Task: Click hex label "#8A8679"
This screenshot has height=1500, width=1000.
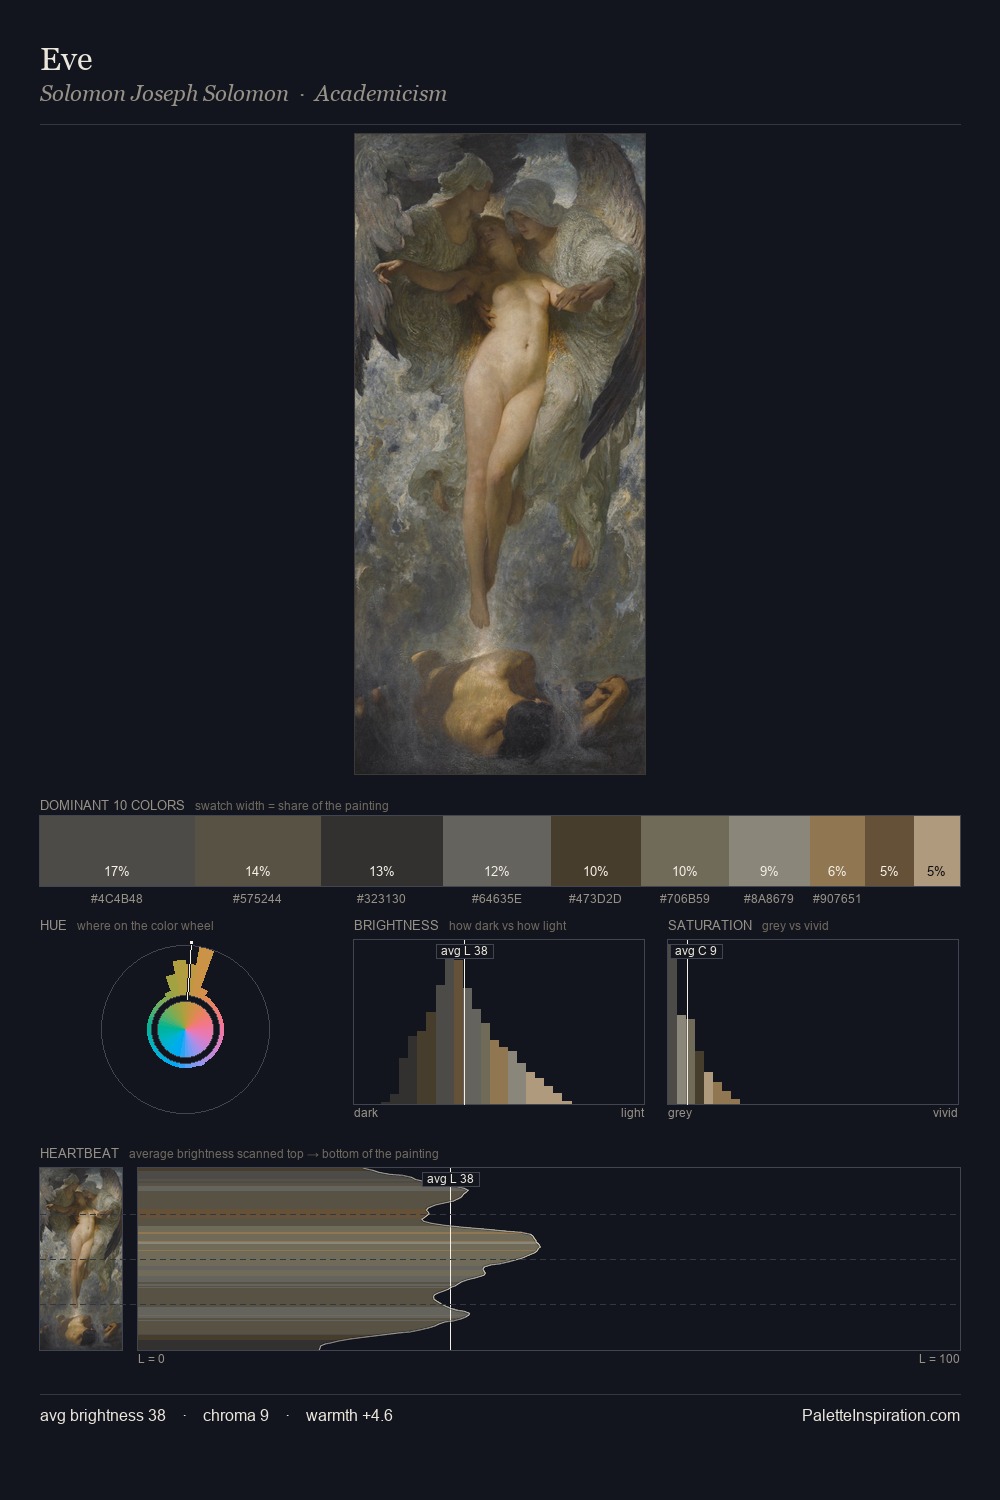Action: (768, 898)
